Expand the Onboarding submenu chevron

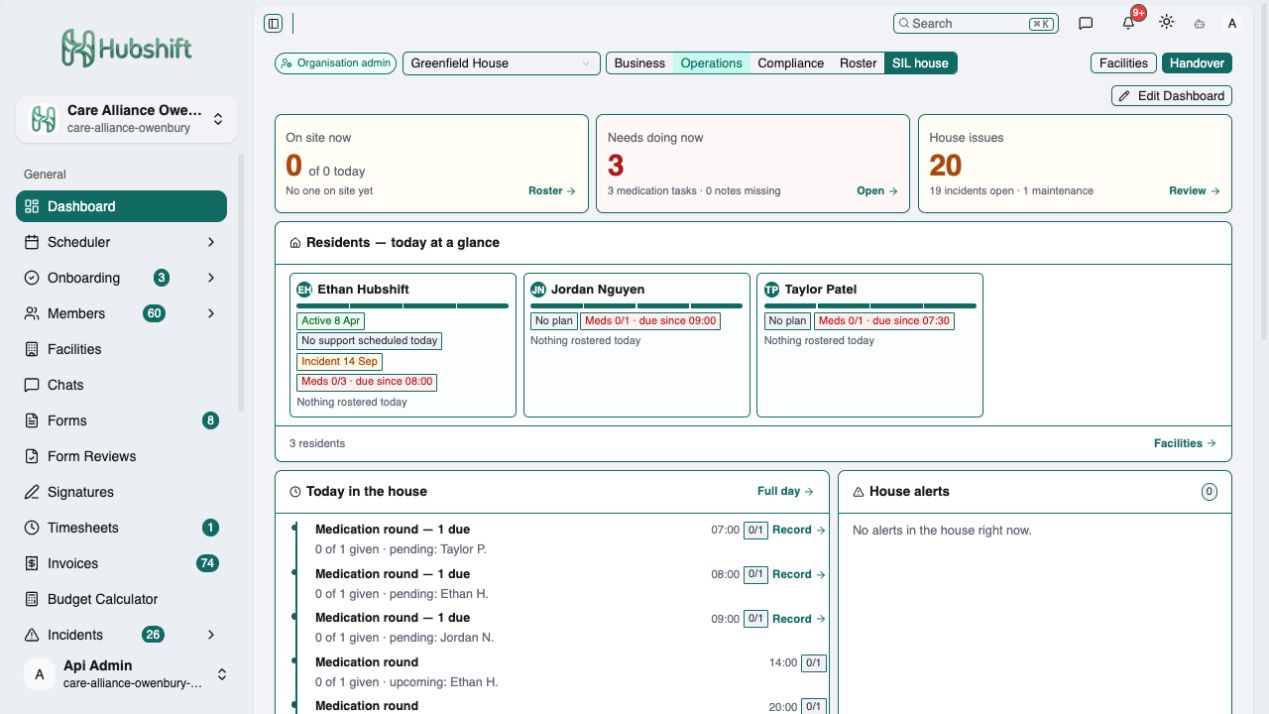tap(211, 278)
